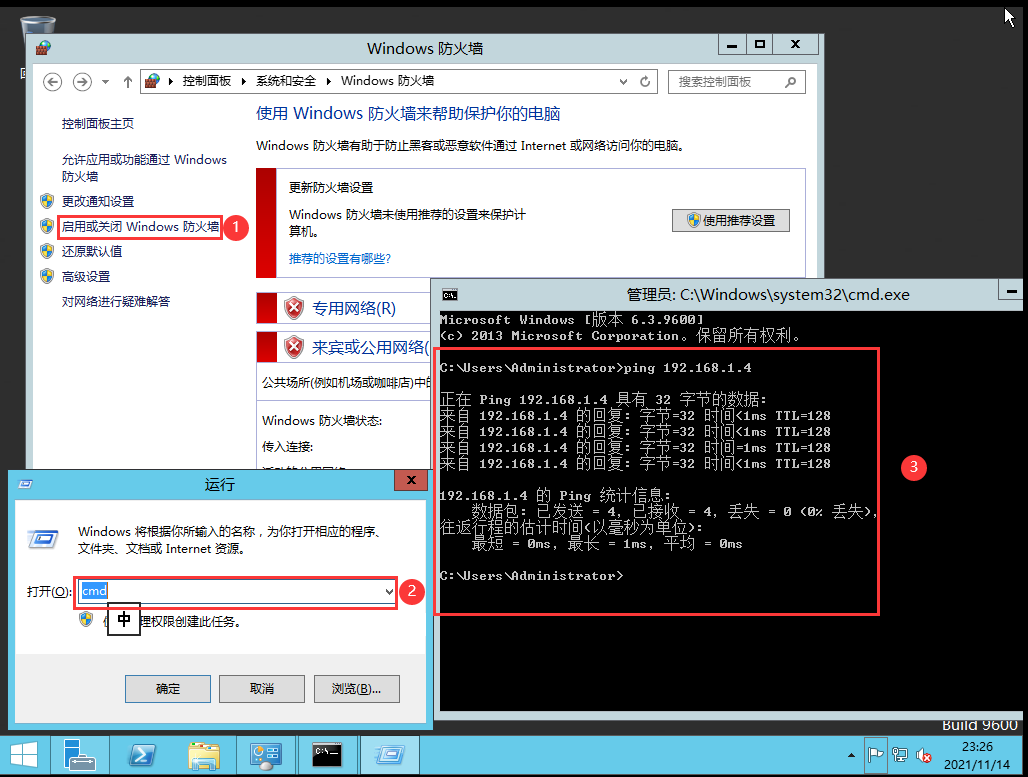This screenshot has height=777, width=1028.
Task: Open Control Panel taskbar icon
Action: pyautogui.click(x=266, y=755)
